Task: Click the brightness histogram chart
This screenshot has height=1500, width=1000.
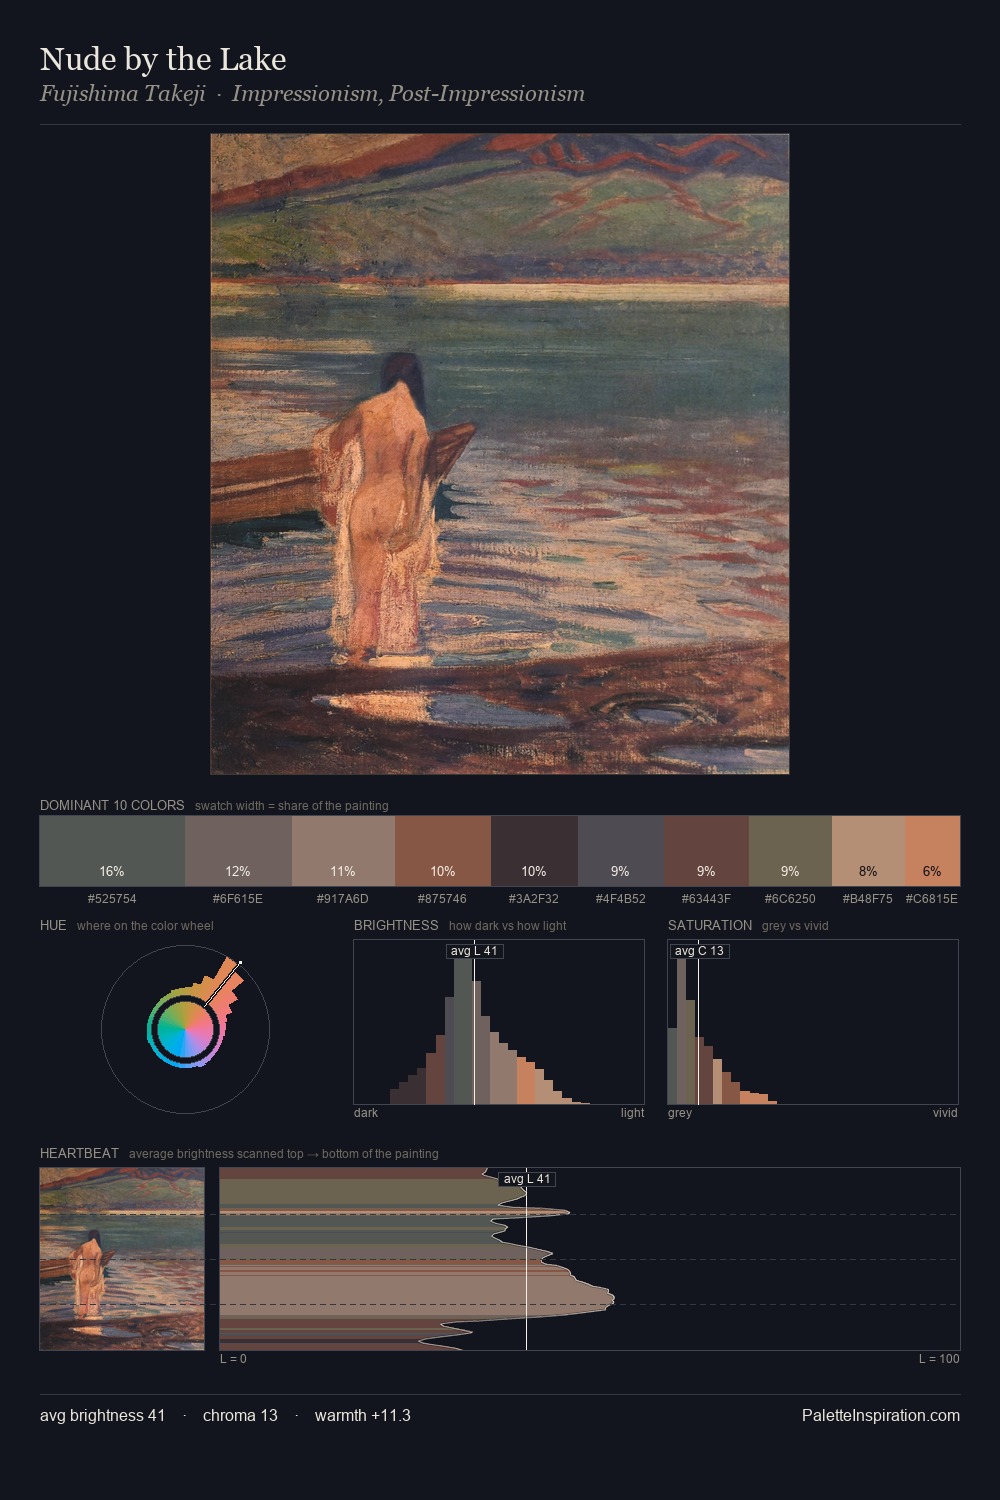Action: [x=499, y=1022]
